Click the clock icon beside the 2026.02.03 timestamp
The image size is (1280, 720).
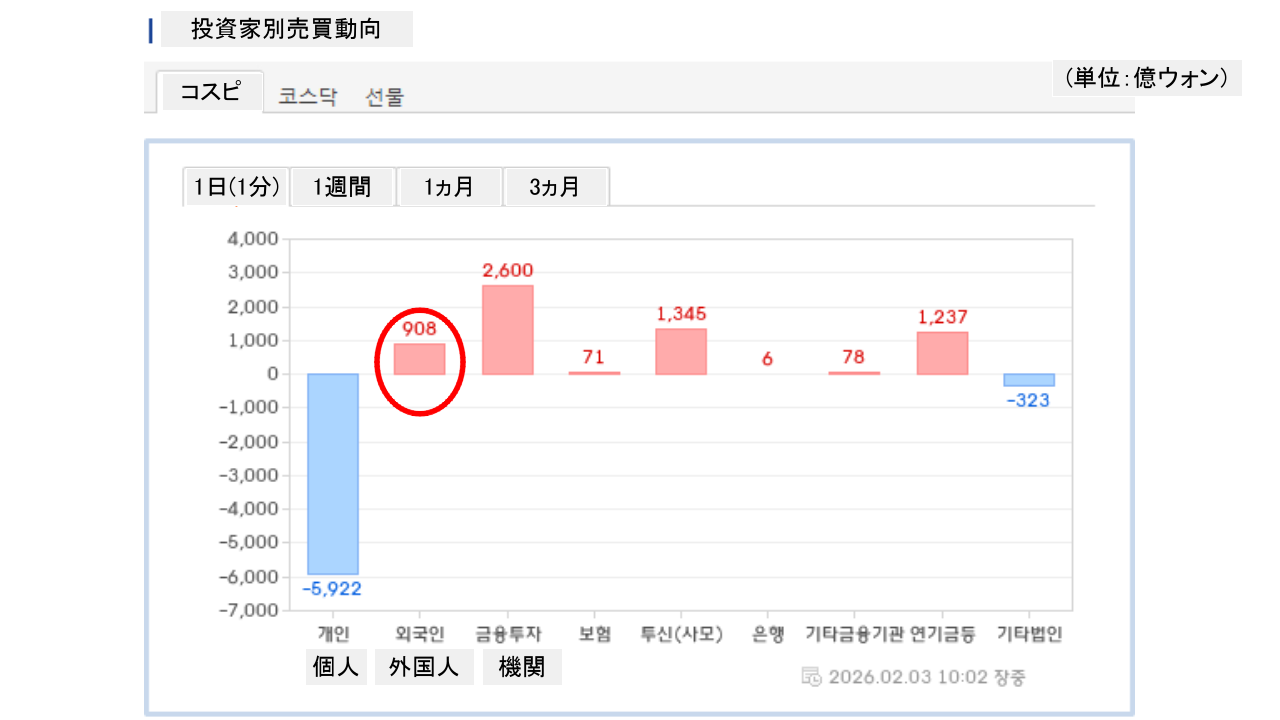pyautogui.click(x=812, y=677)
